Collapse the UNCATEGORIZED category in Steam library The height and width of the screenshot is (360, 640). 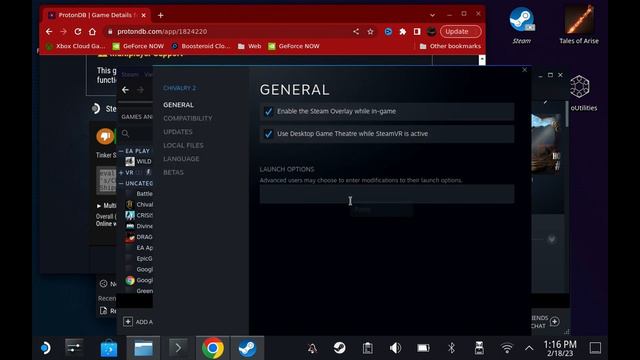point(121,184)
